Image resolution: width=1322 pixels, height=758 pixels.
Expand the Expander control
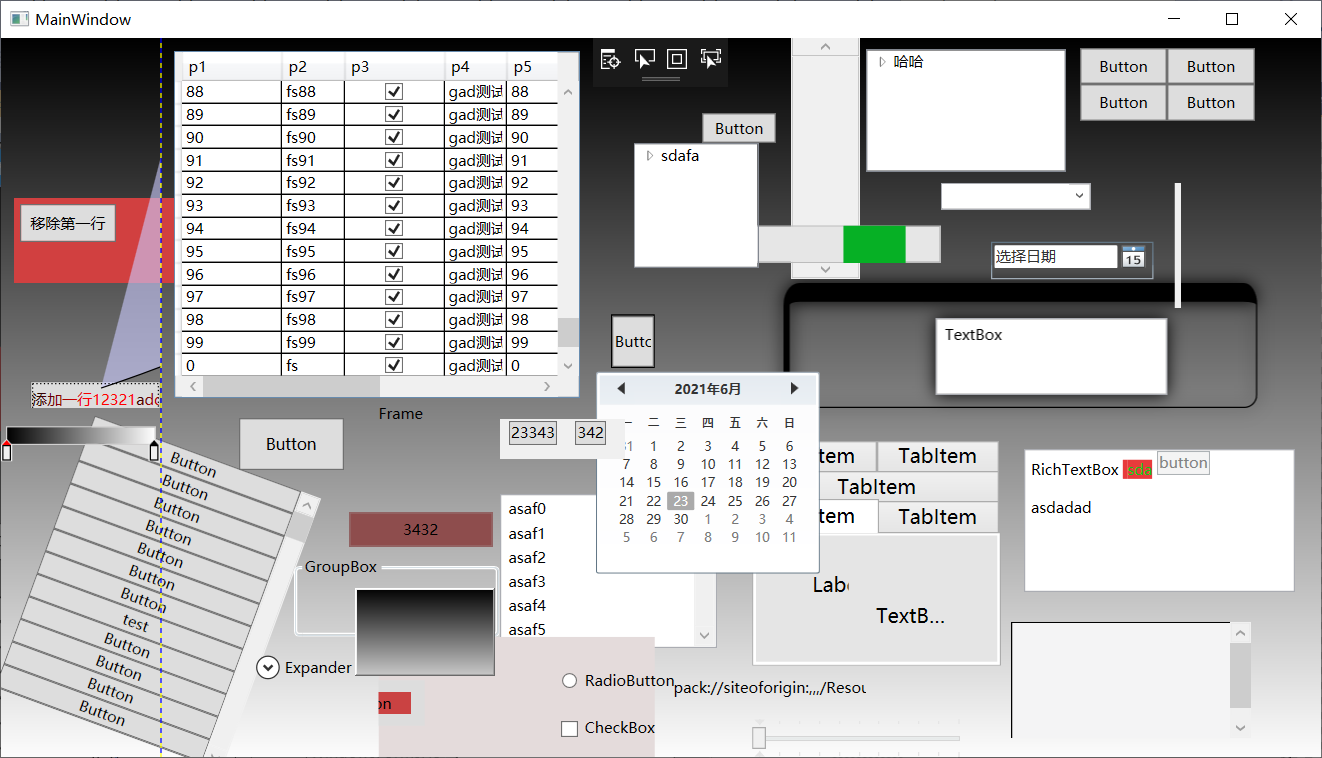click(x=268, y=667)
